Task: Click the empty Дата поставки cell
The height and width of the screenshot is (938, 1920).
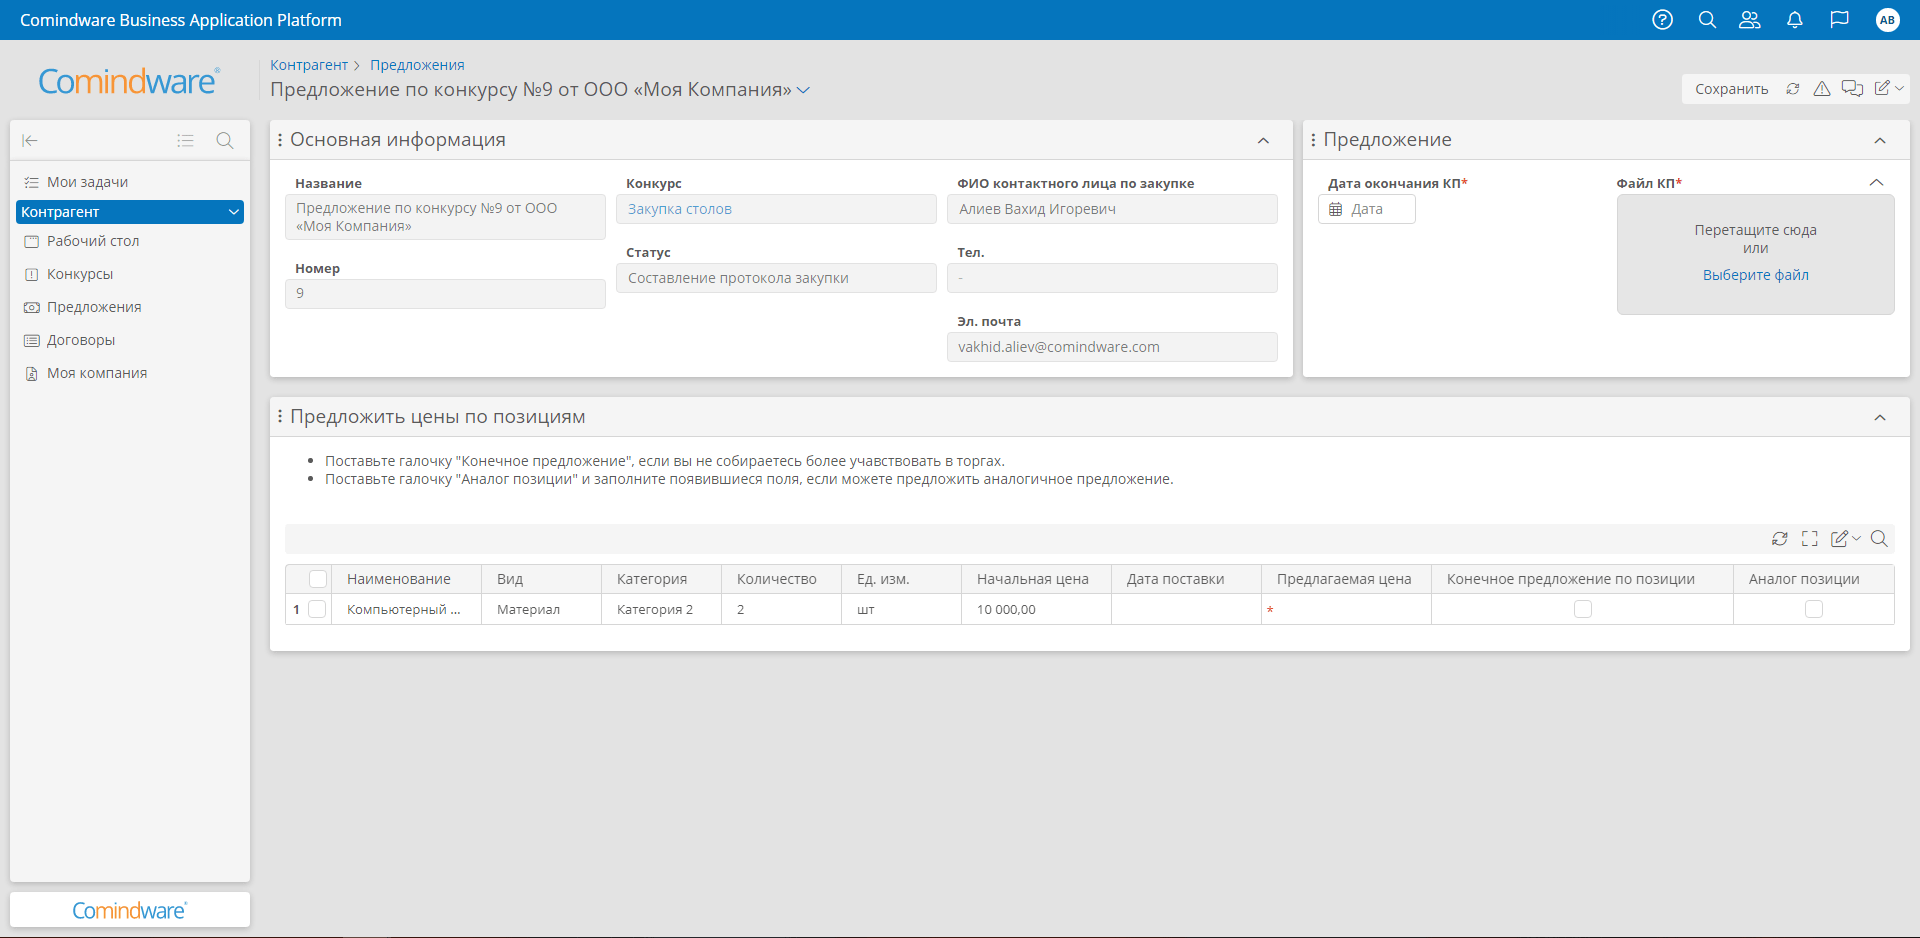Action: [x=1186, y=609]
